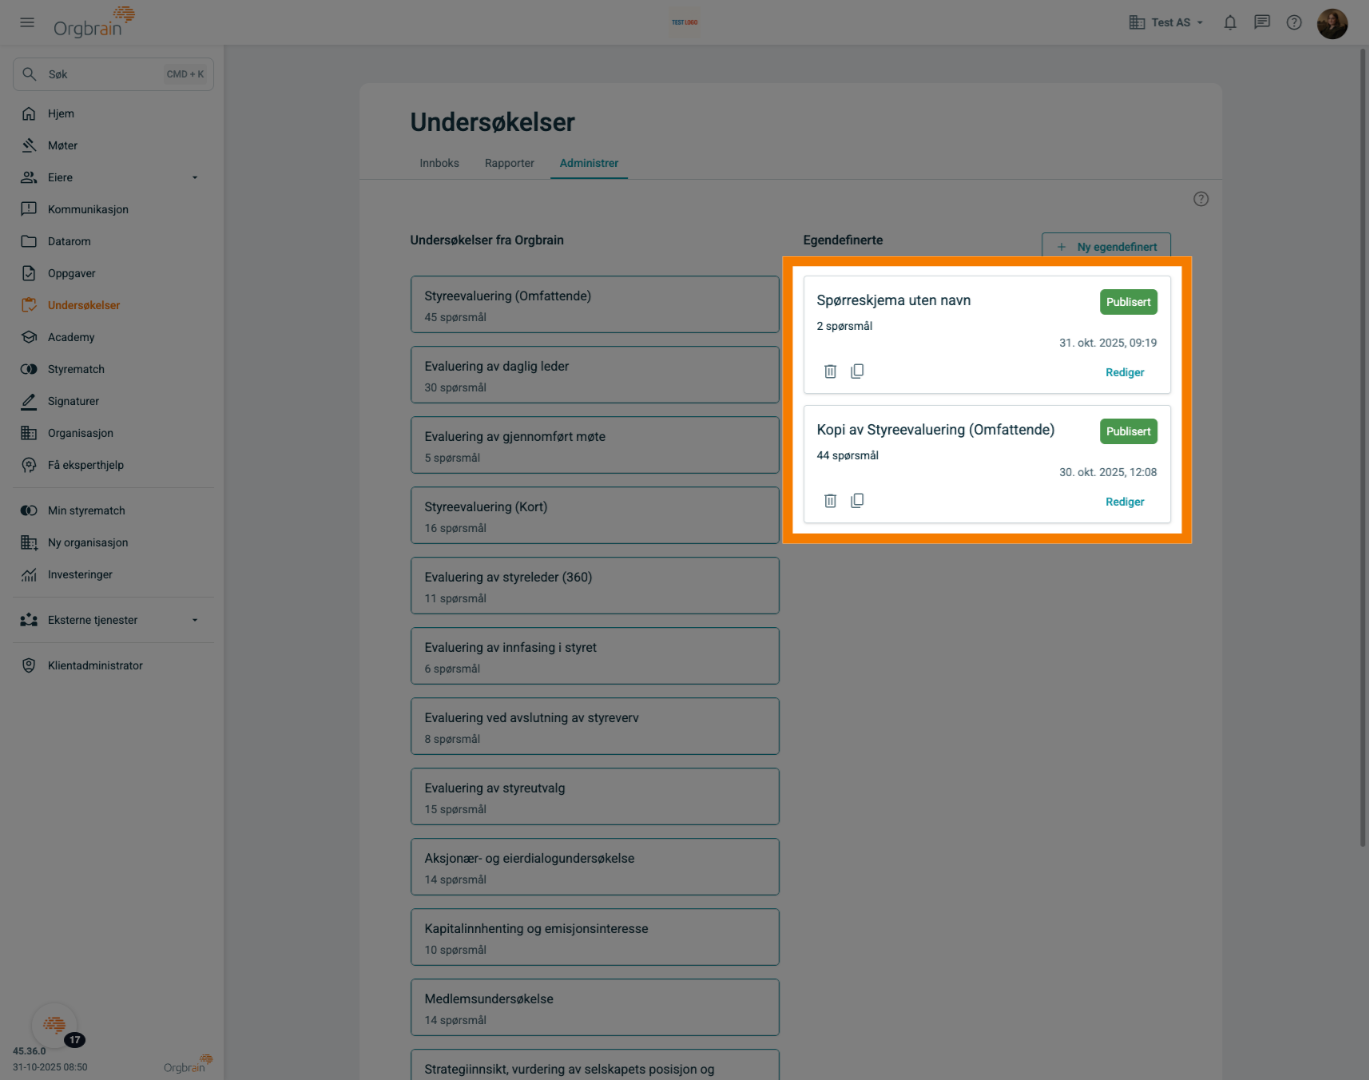
Task: Click Rediger for 'Spørreskjema uten navn'
Action: click(1124, 372)
